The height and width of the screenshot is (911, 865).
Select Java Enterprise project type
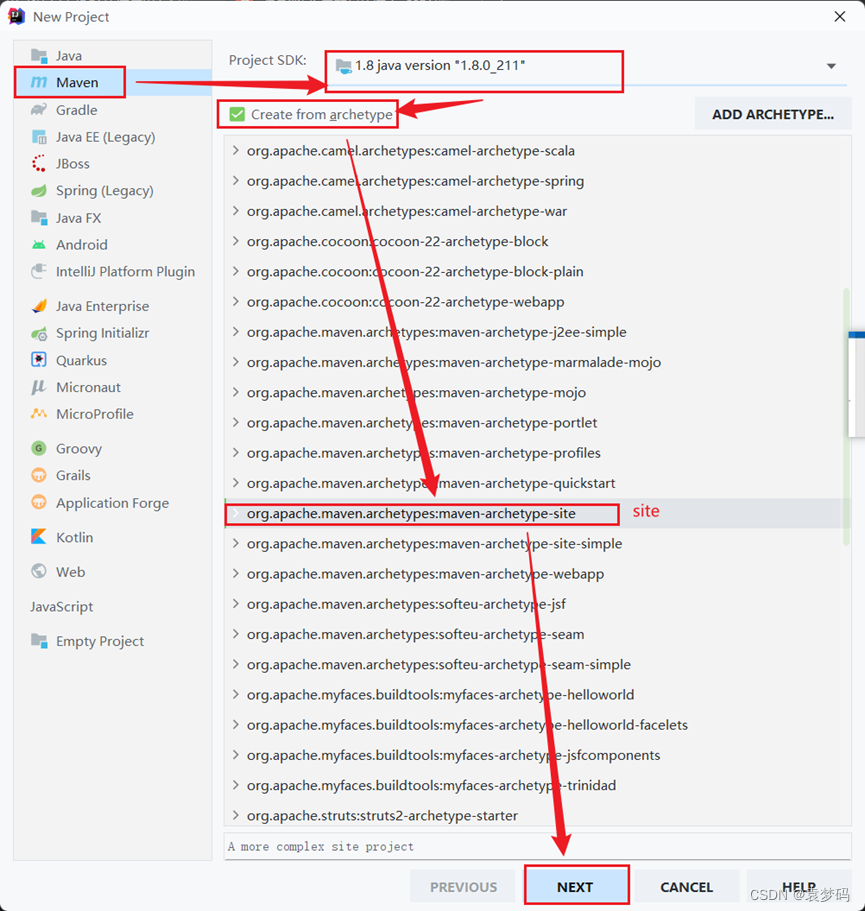coord(113,306)
